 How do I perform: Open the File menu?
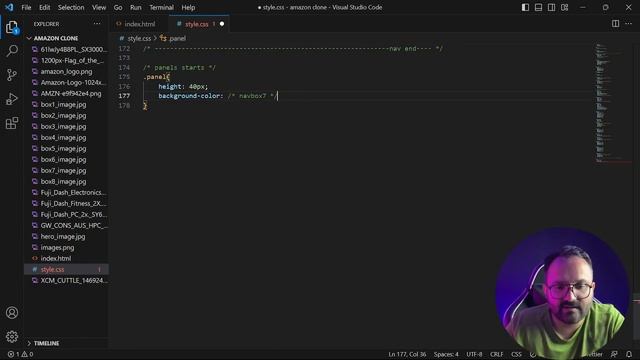click(x=26, y=7)
